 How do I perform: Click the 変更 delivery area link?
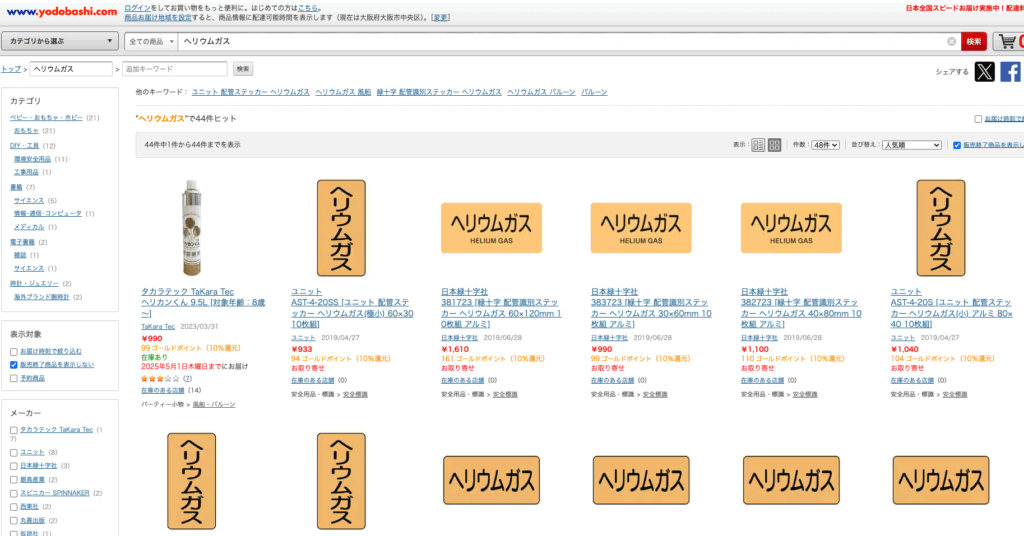(x=441, y=18)
